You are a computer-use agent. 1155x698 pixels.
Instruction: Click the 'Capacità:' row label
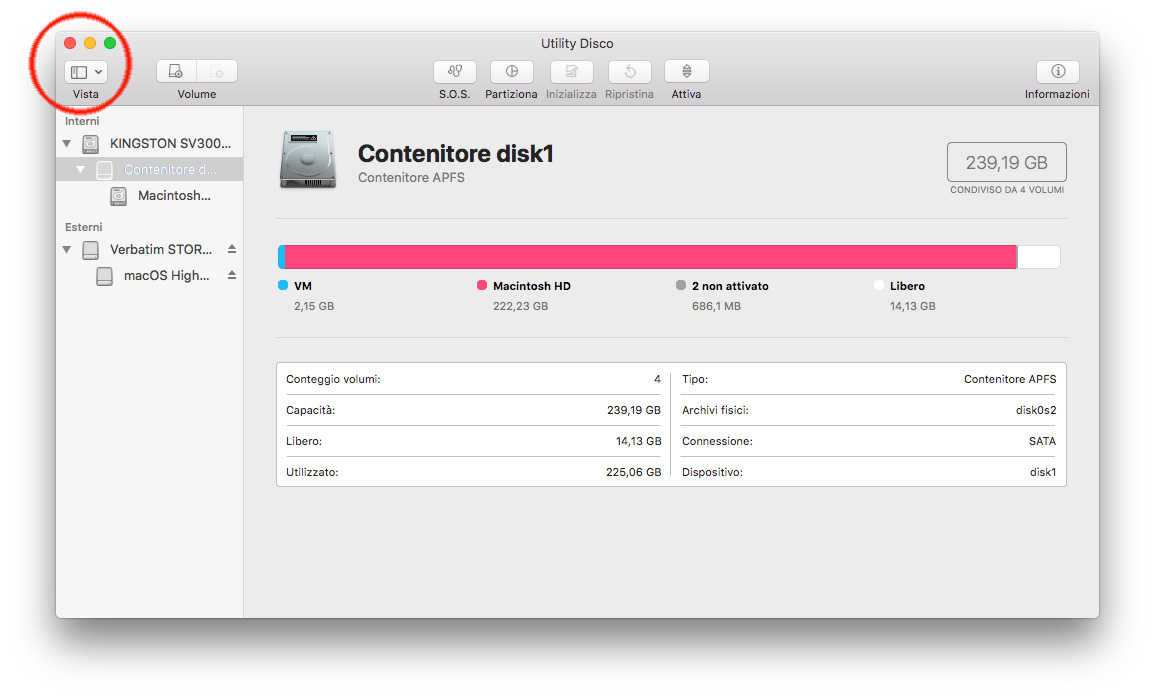pyautogui.click(x=310, y=410)
